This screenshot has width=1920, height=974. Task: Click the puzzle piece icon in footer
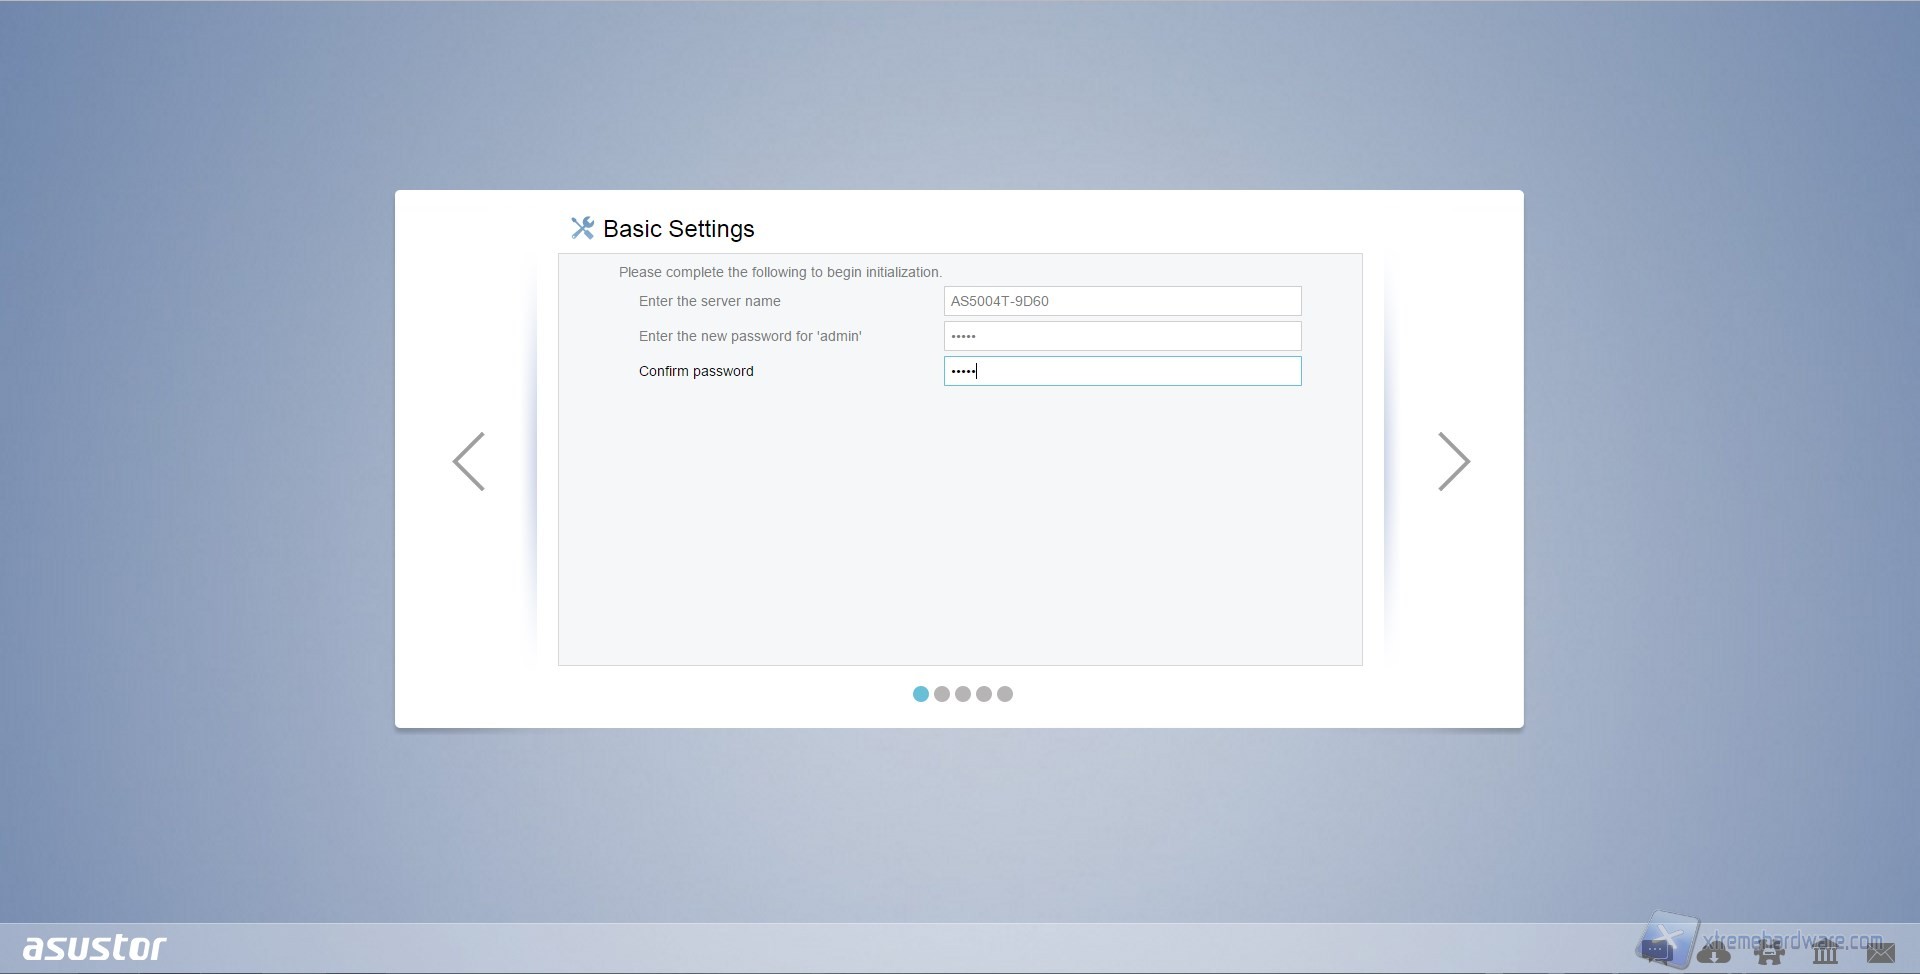(1769, 953)
